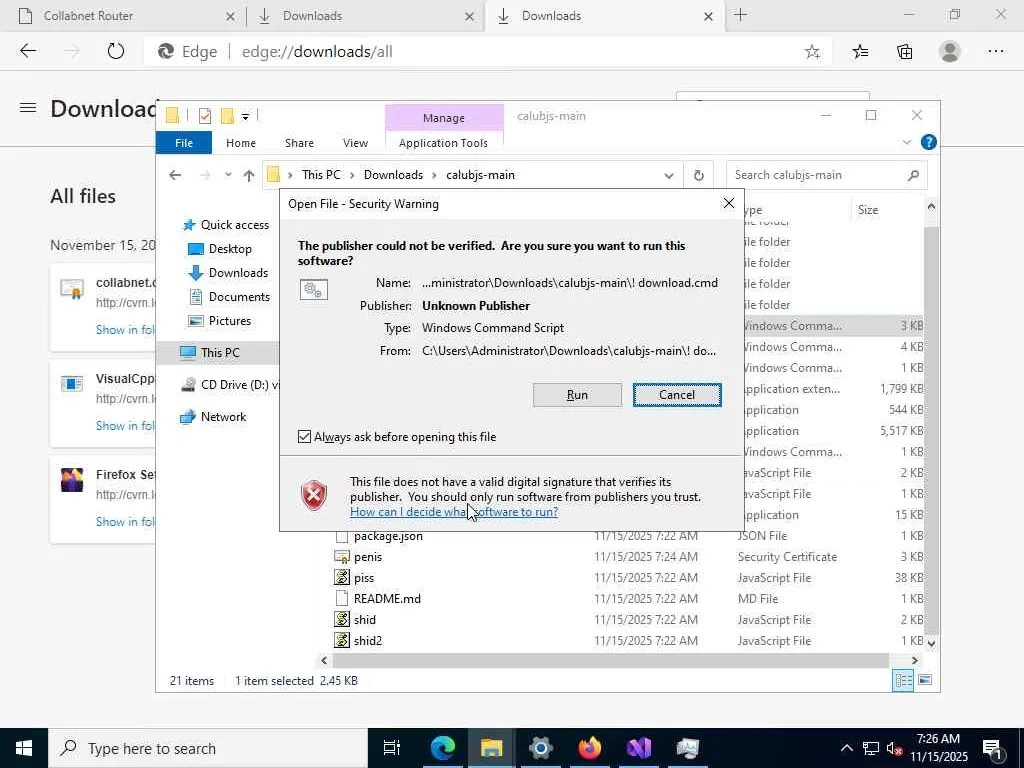Click the horizontal scrollbar right arrow in Explorer
Viewport: 1024px width, 768px height.
[x=914, y=660]
